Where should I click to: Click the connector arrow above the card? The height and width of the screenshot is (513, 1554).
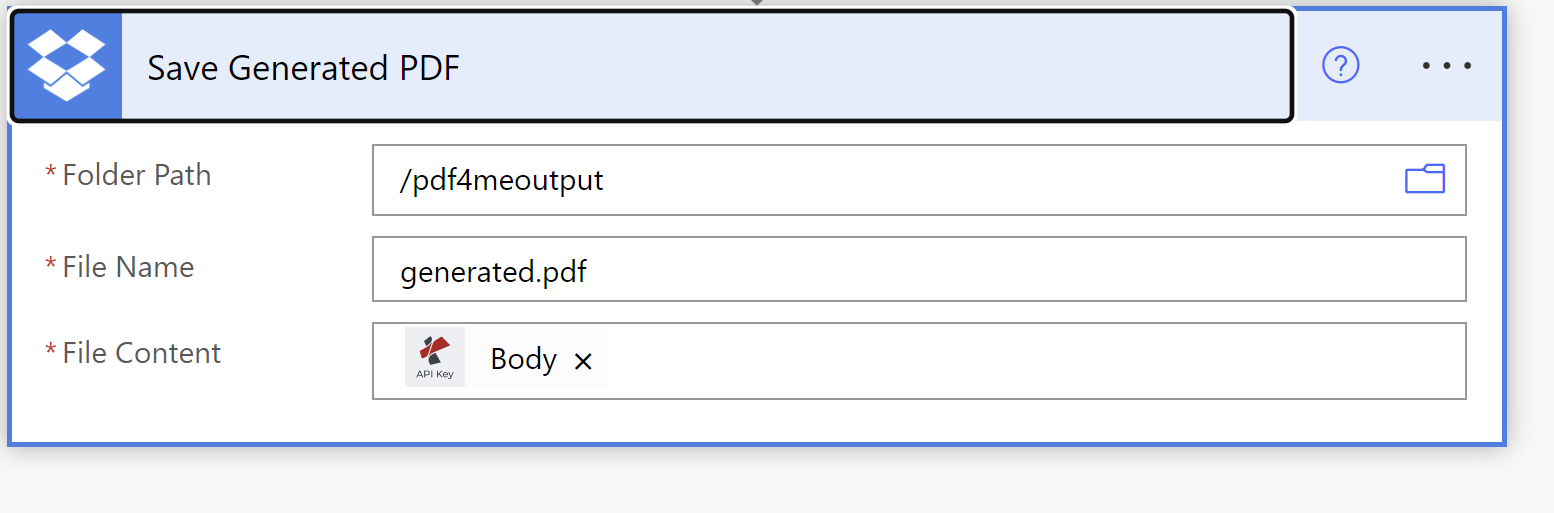pyautogui.click(x=757, y=3)
